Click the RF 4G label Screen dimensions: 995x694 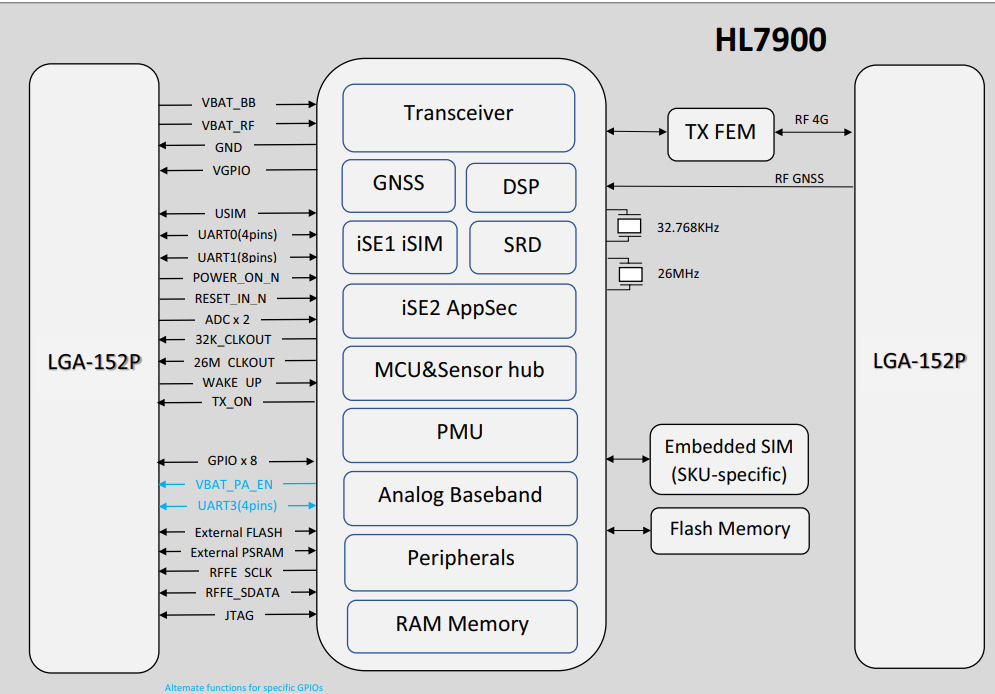[812, 120]
